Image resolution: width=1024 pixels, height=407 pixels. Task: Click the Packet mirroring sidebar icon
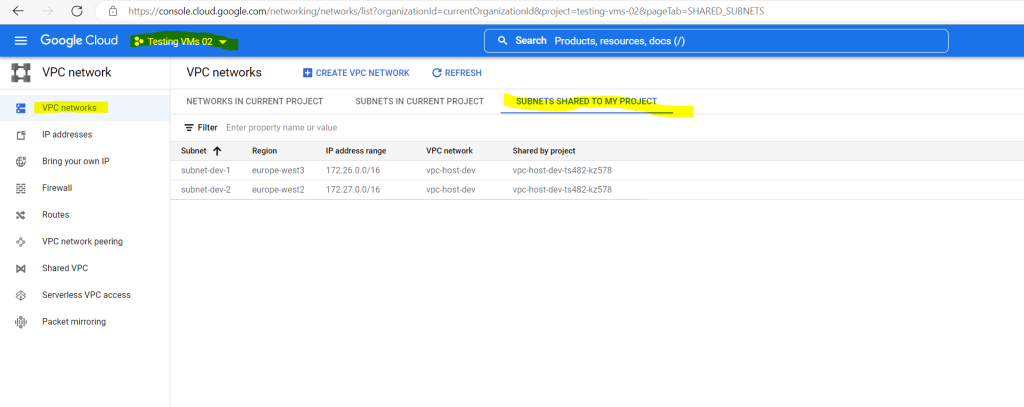pos(21,322)
